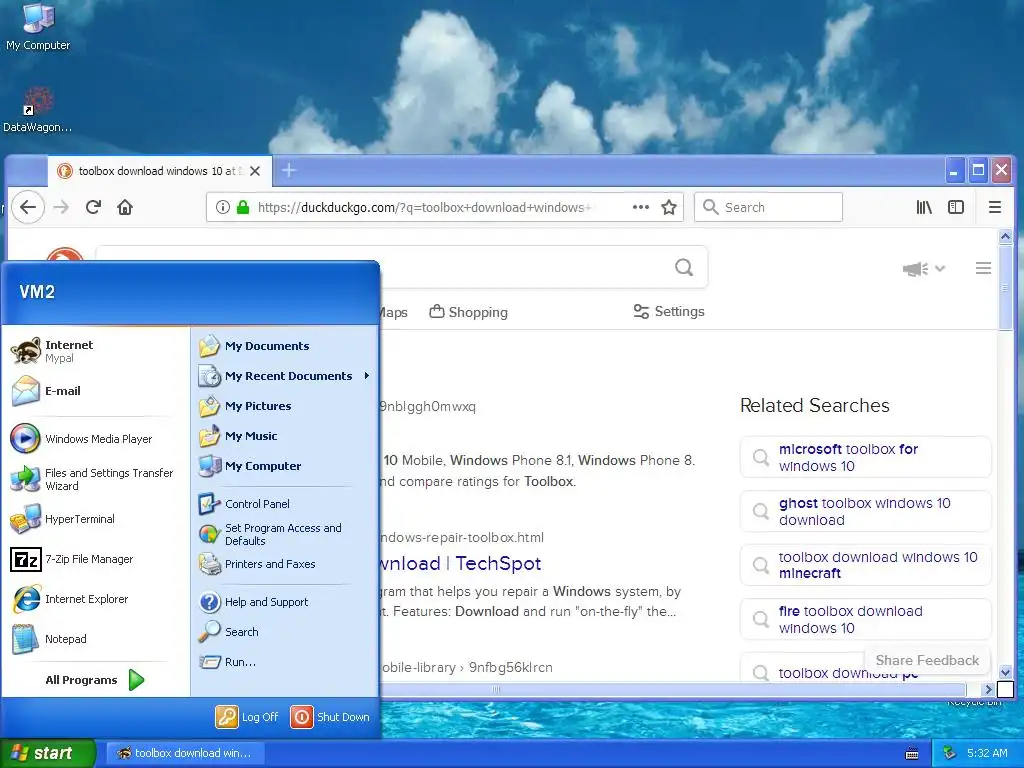This screenshot has width=1024, height=768.
Task: Open the browser hamburger menu
Action: (x=995, y=207)
